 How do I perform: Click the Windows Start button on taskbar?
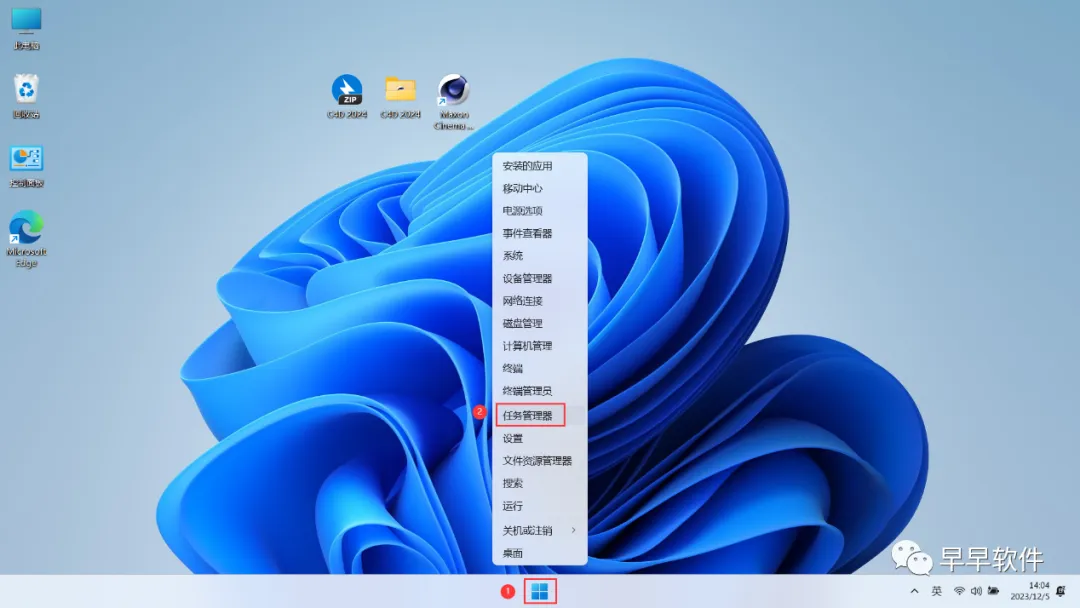540,591
